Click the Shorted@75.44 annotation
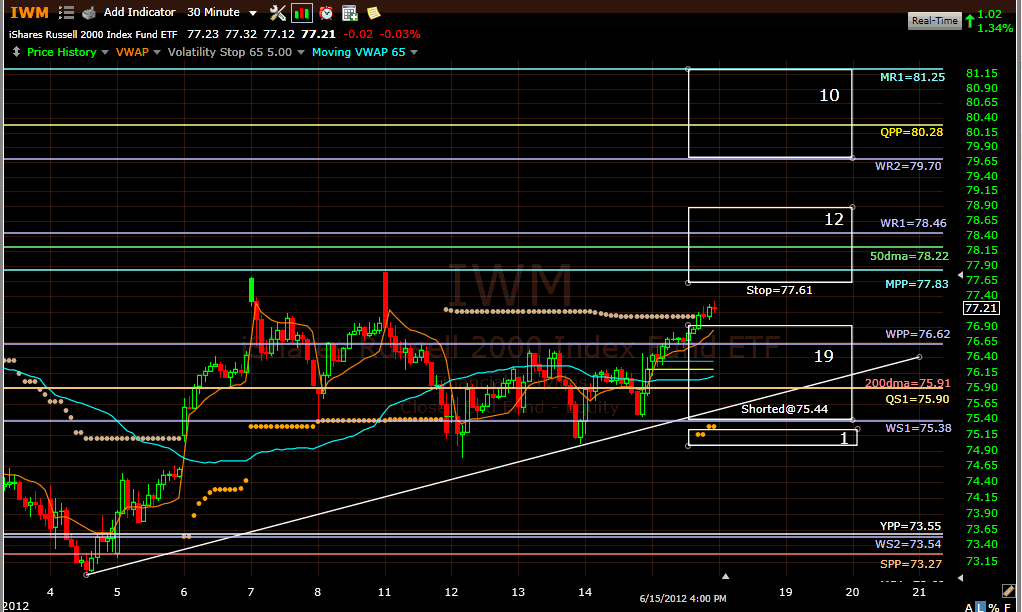1022x612 pixels. 784,409
